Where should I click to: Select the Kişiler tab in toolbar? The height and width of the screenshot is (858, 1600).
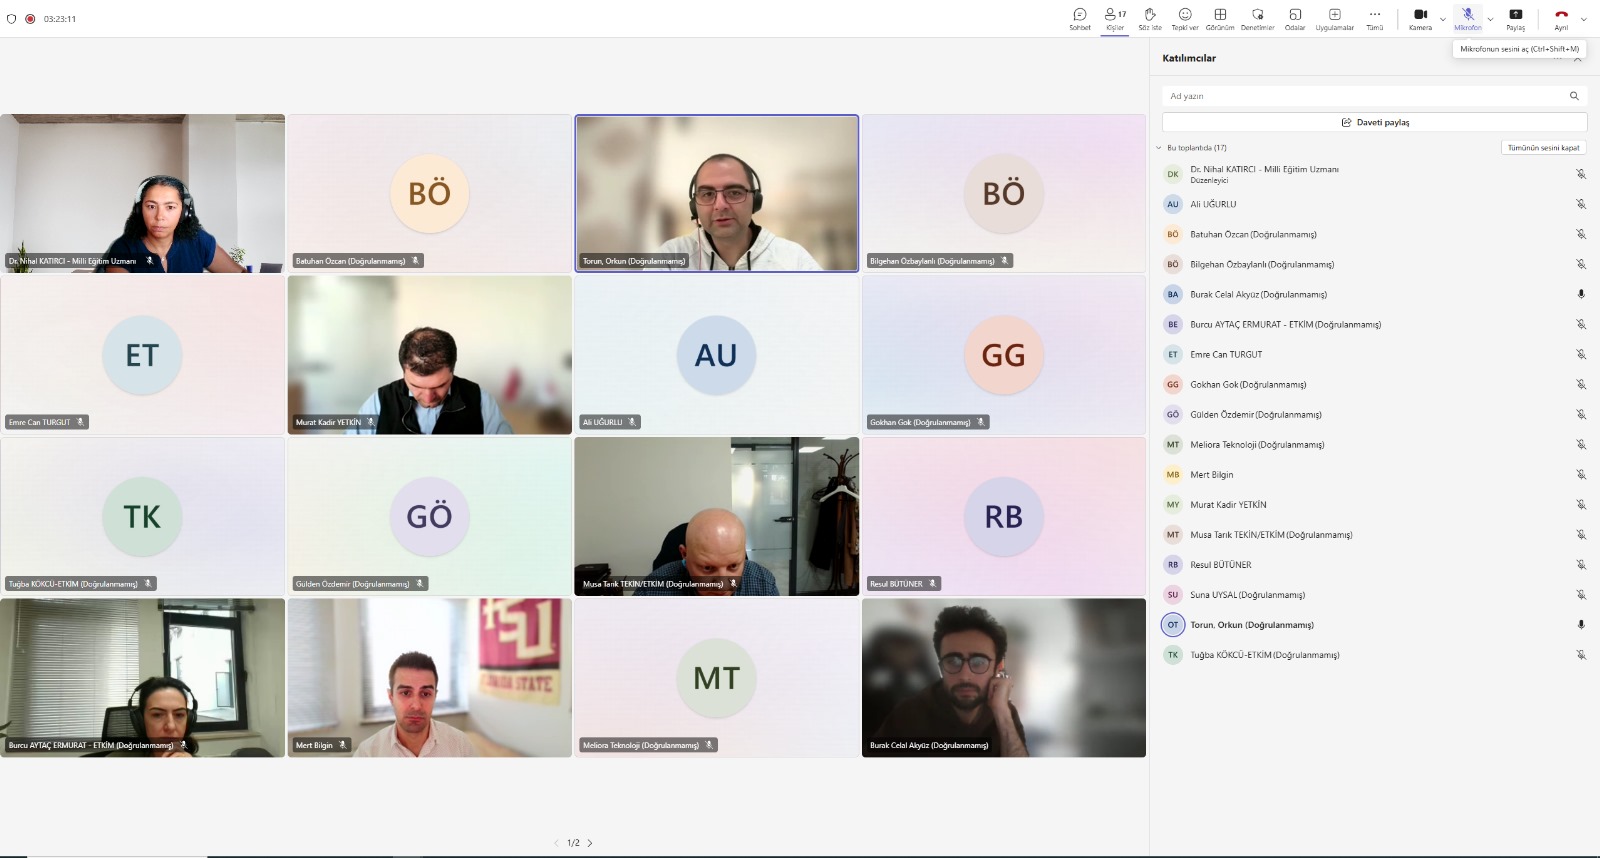click(x=1115, y=18)
